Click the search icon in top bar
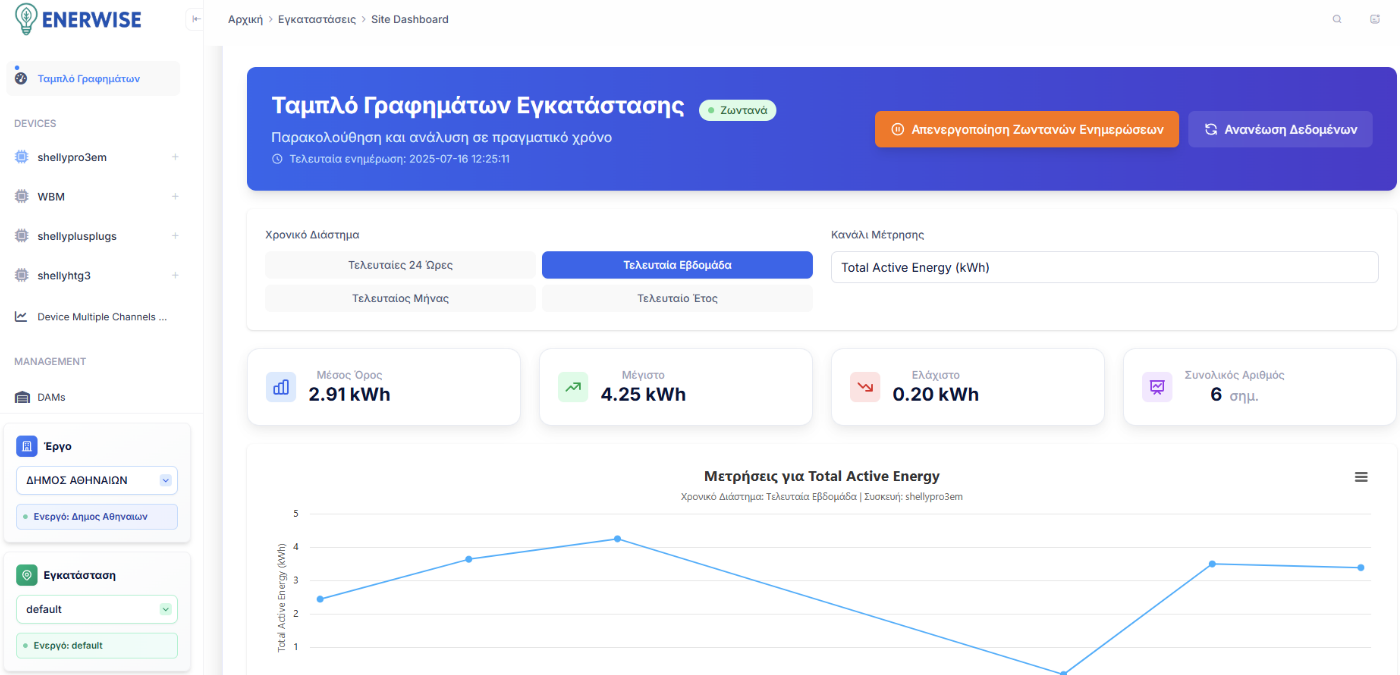The width and height of the screenshot is (1400, 675). coord(1337,19)
